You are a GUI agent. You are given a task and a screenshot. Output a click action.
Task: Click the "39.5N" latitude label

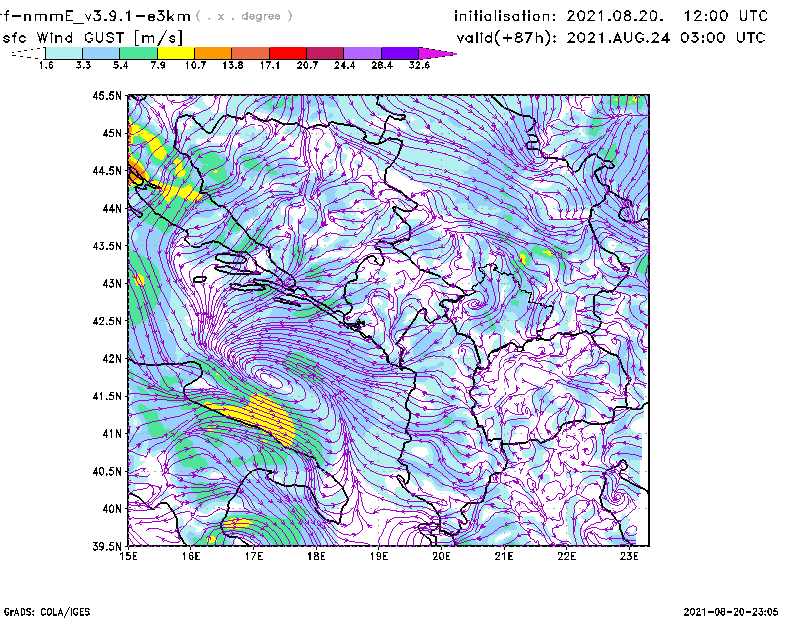point(108,547)
